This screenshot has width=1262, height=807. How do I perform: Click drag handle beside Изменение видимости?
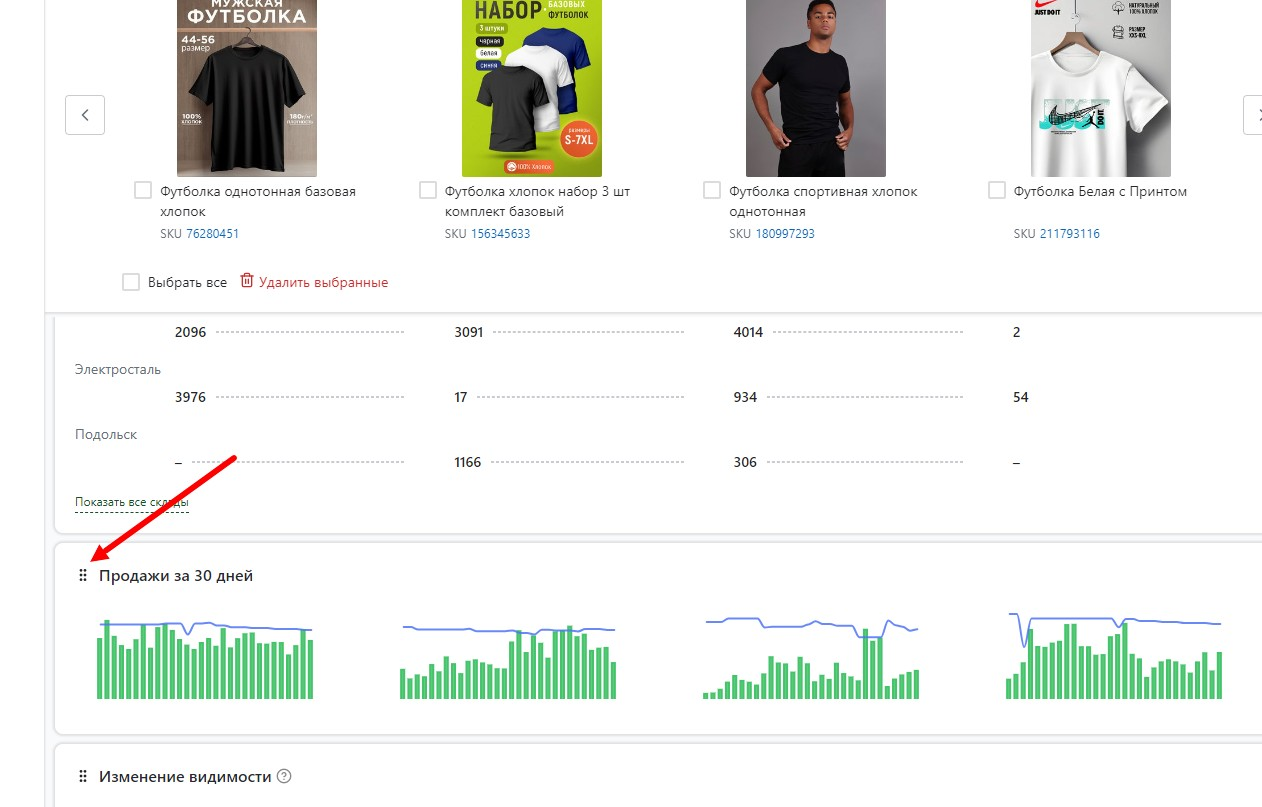point(83,777)
